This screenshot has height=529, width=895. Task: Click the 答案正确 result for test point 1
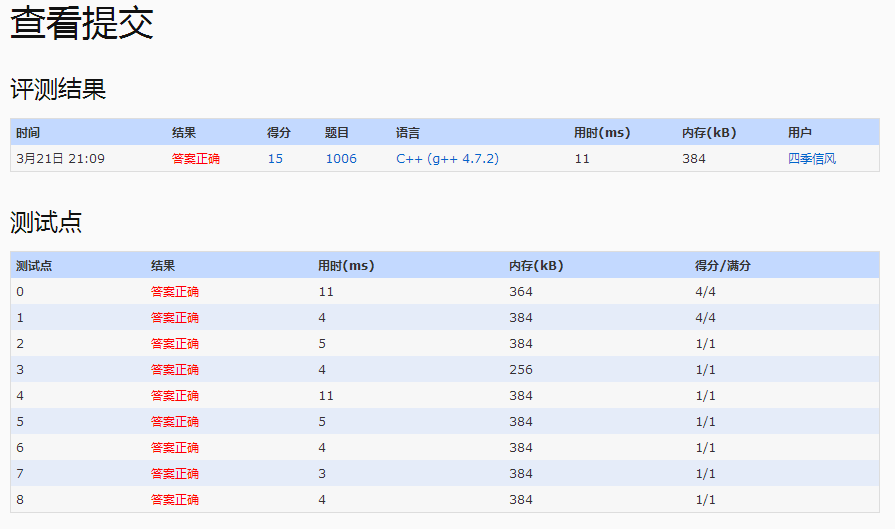pyautogui.click(x=175, y=318)
